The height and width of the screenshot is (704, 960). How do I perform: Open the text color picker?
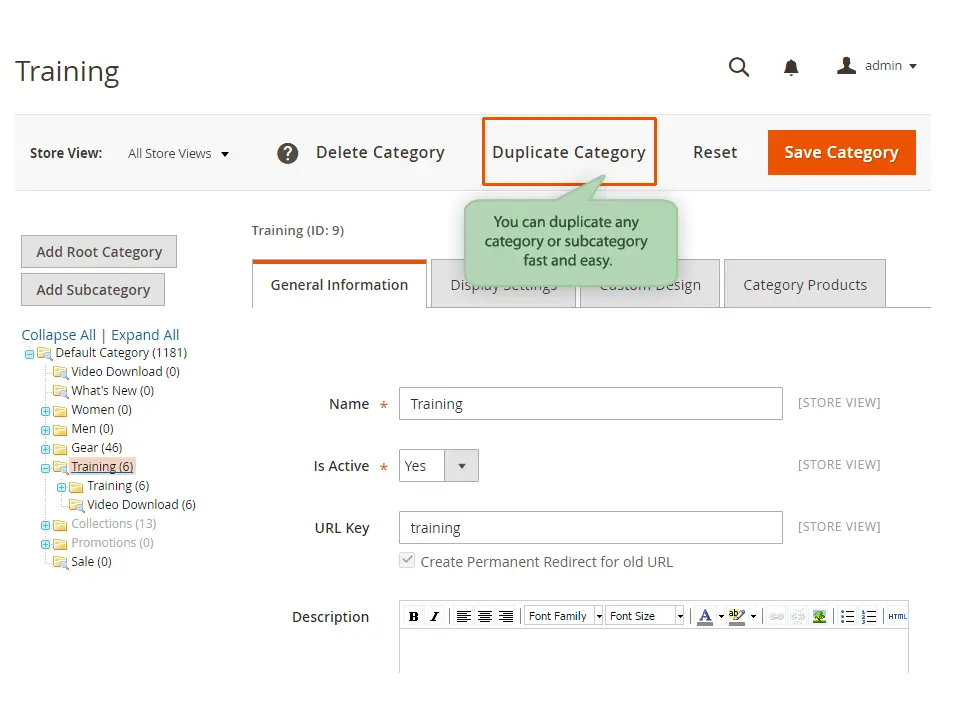(706, 615)
